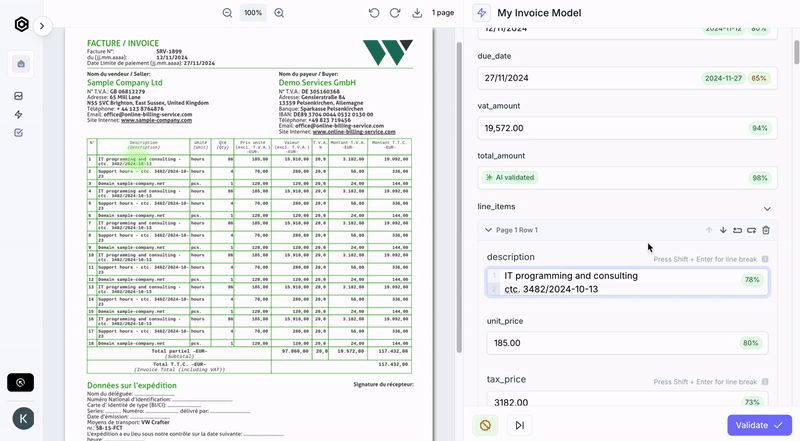Open the app logo in the sidebar
The width and height of the screenshot is (800, 441).
click(21, 24)
